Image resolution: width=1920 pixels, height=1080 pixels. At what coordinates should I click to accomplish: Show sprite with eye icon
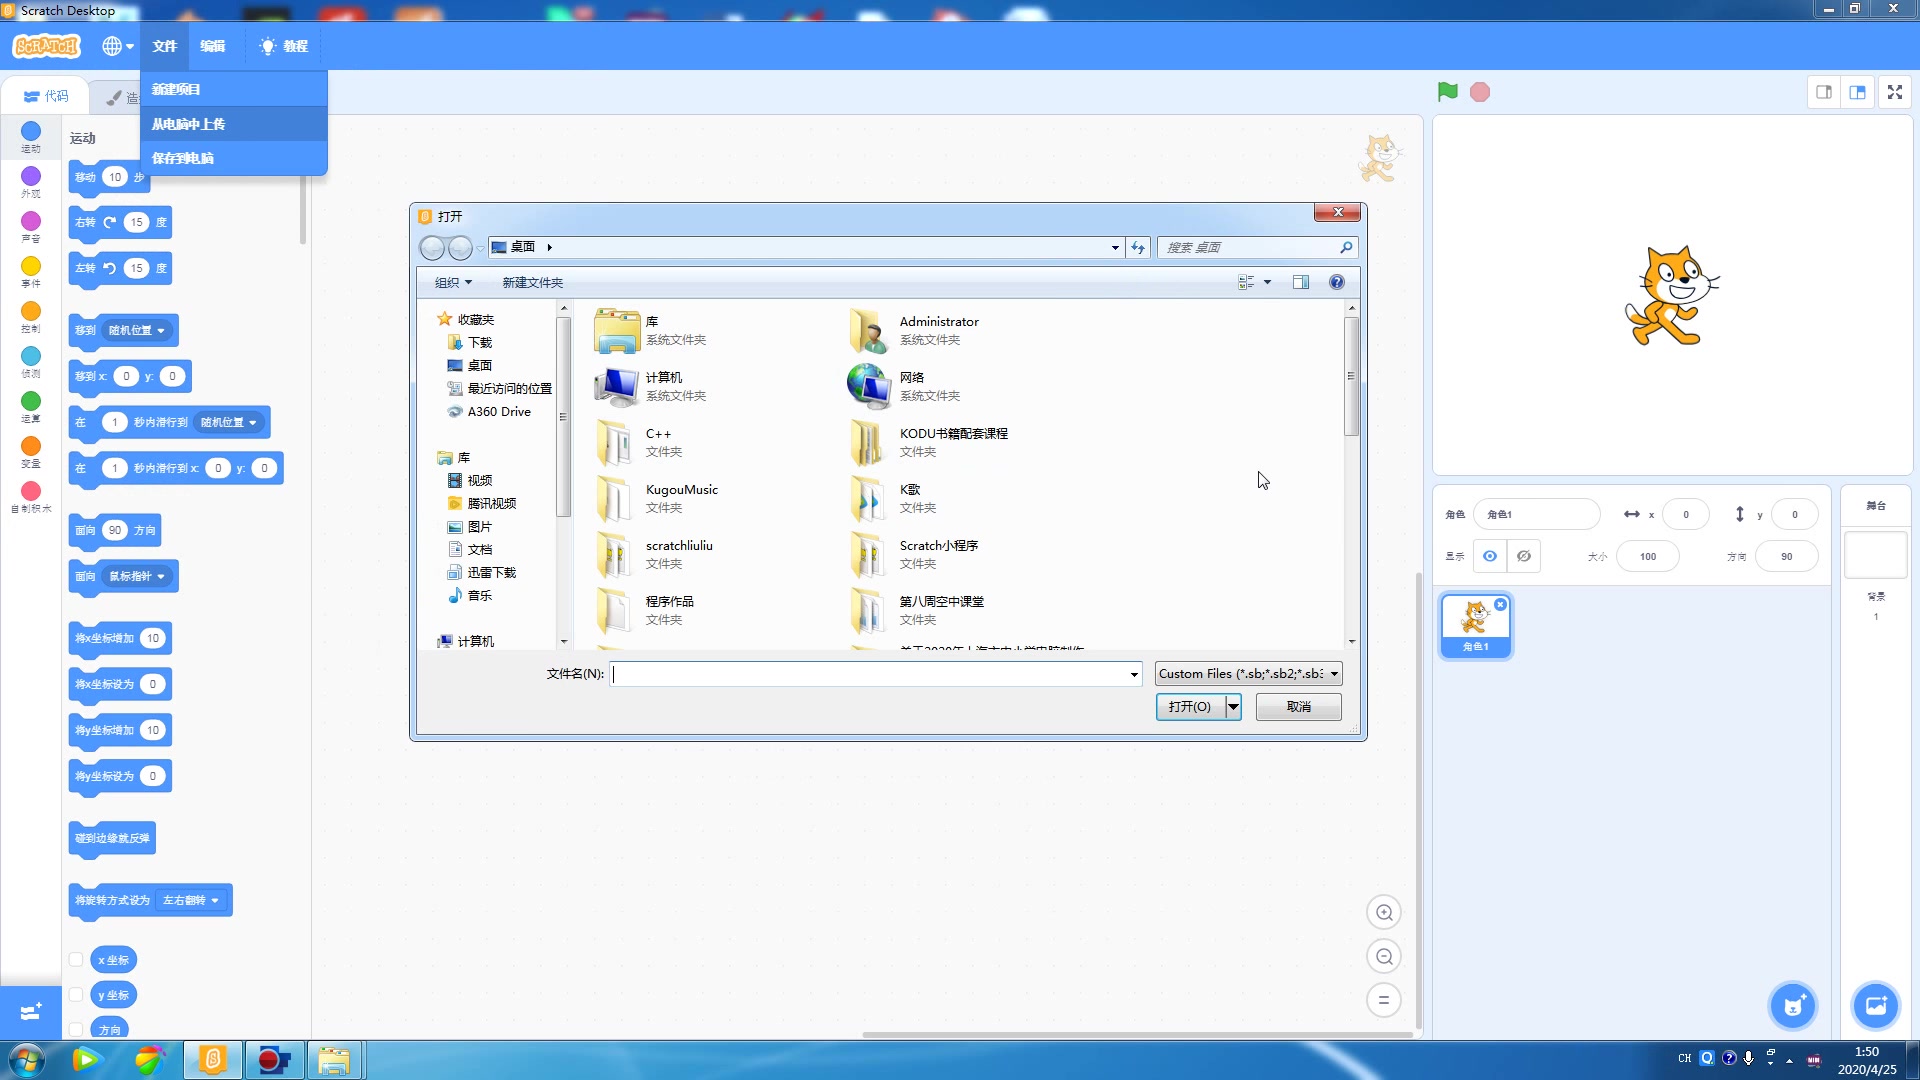point(1490,556)
